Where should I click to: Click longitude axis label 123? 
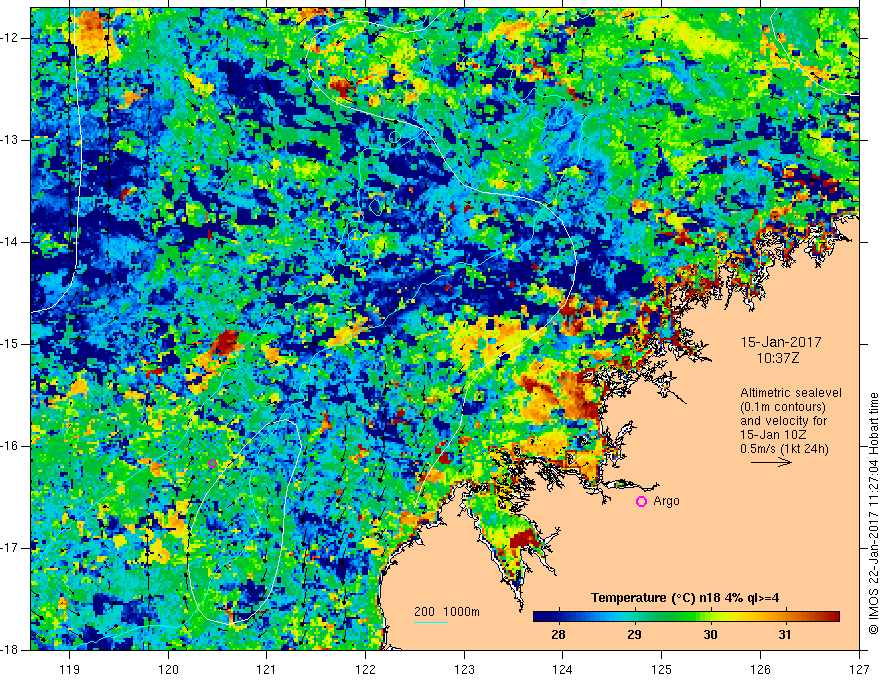coord(464,669)
